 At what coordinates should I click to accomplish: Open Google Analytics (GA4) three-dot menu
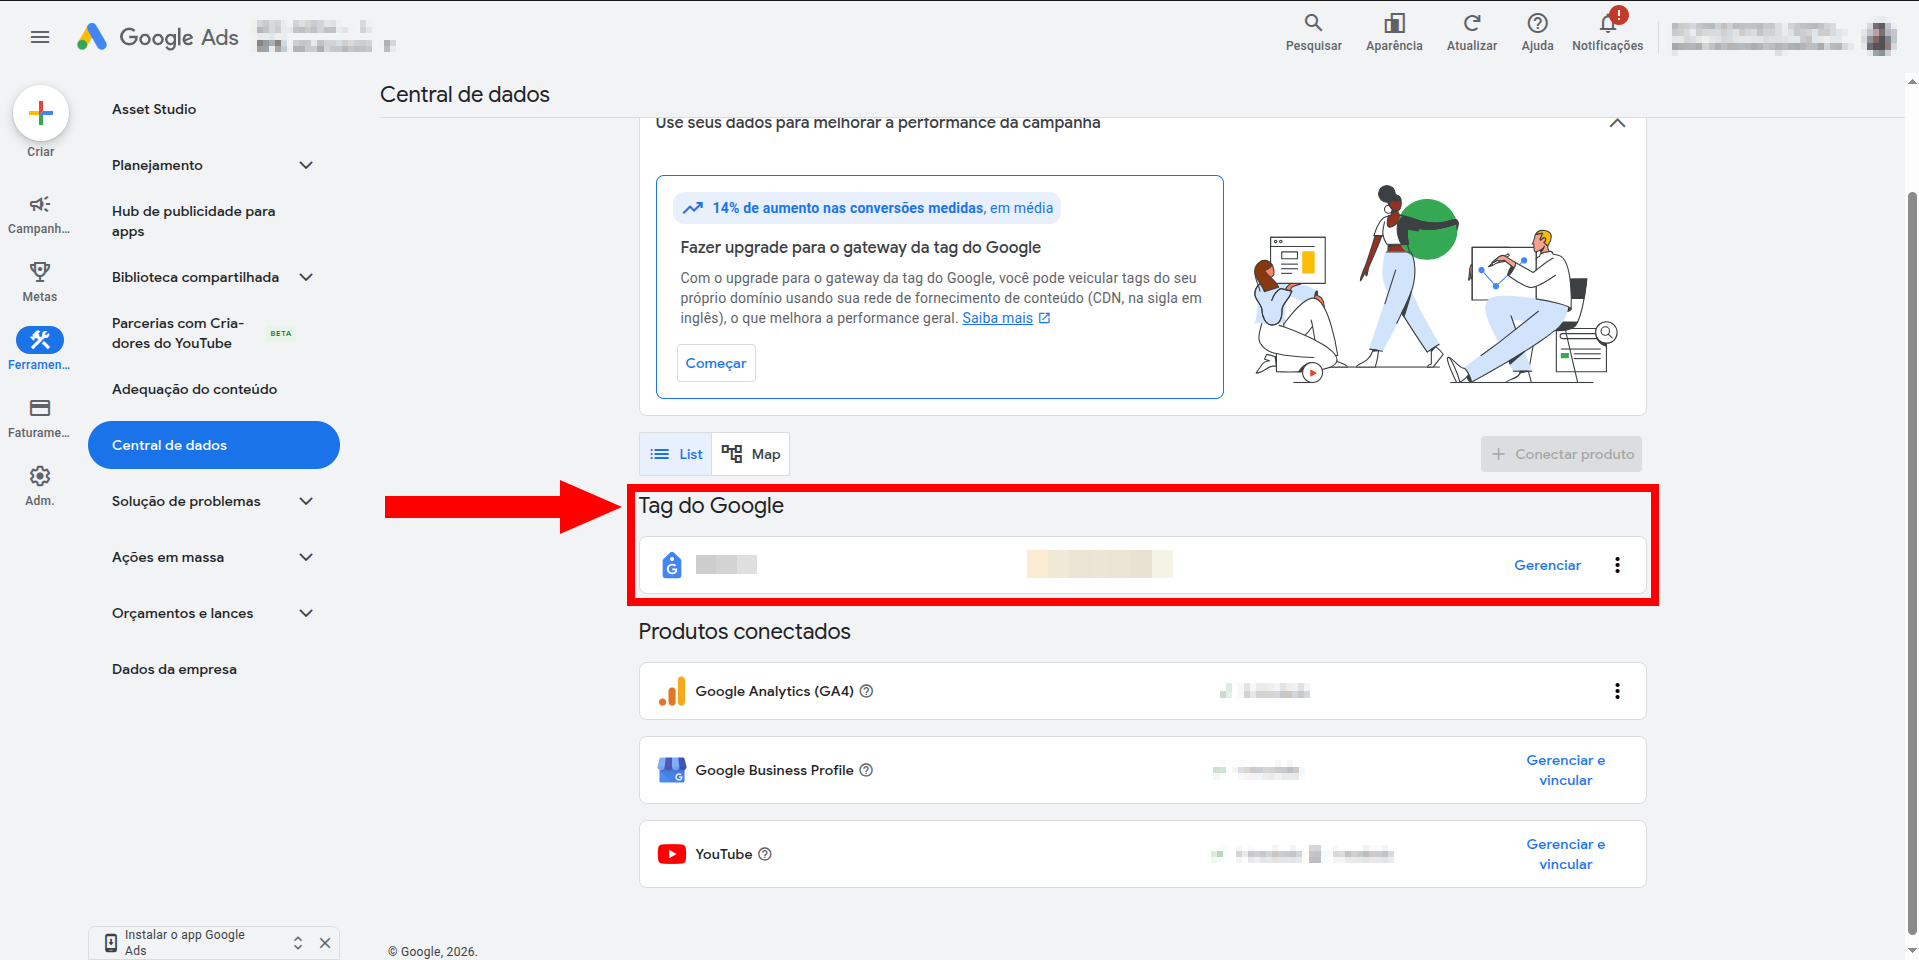(1617, 691)
